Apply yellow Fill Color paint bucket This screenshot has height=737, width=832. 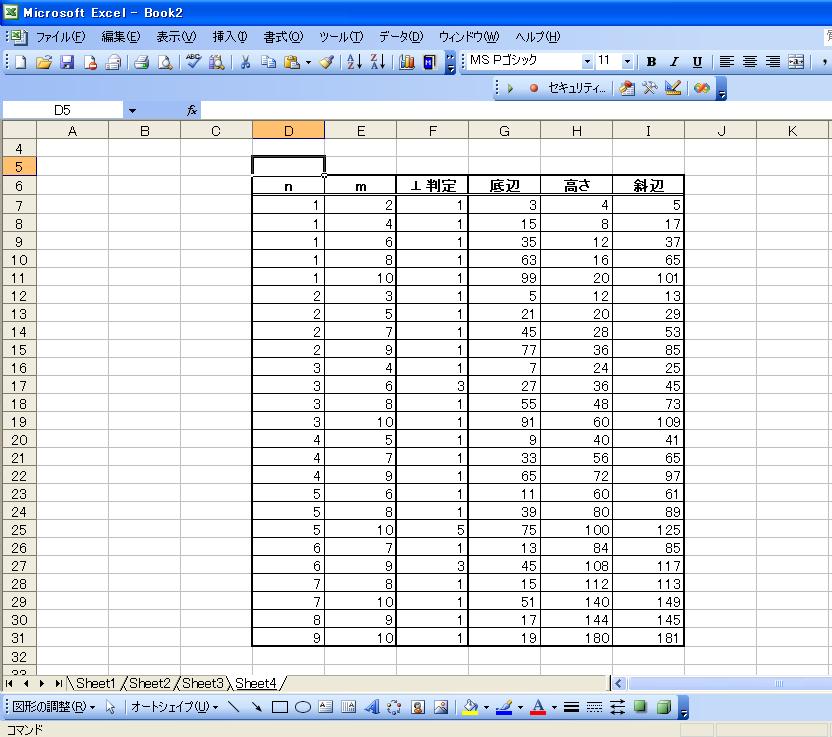tap(471, 707)
